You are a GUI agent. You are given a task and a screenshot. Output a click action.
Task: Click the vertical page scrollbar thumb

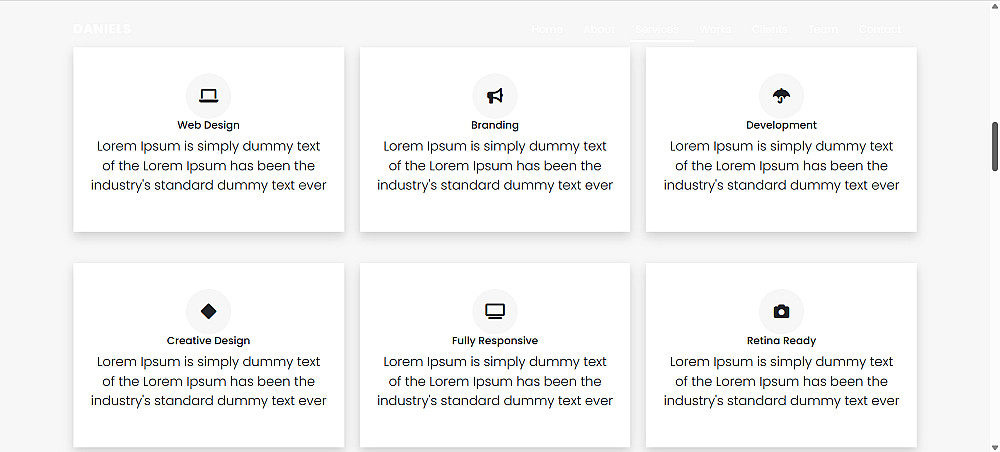tap(995, 146)
